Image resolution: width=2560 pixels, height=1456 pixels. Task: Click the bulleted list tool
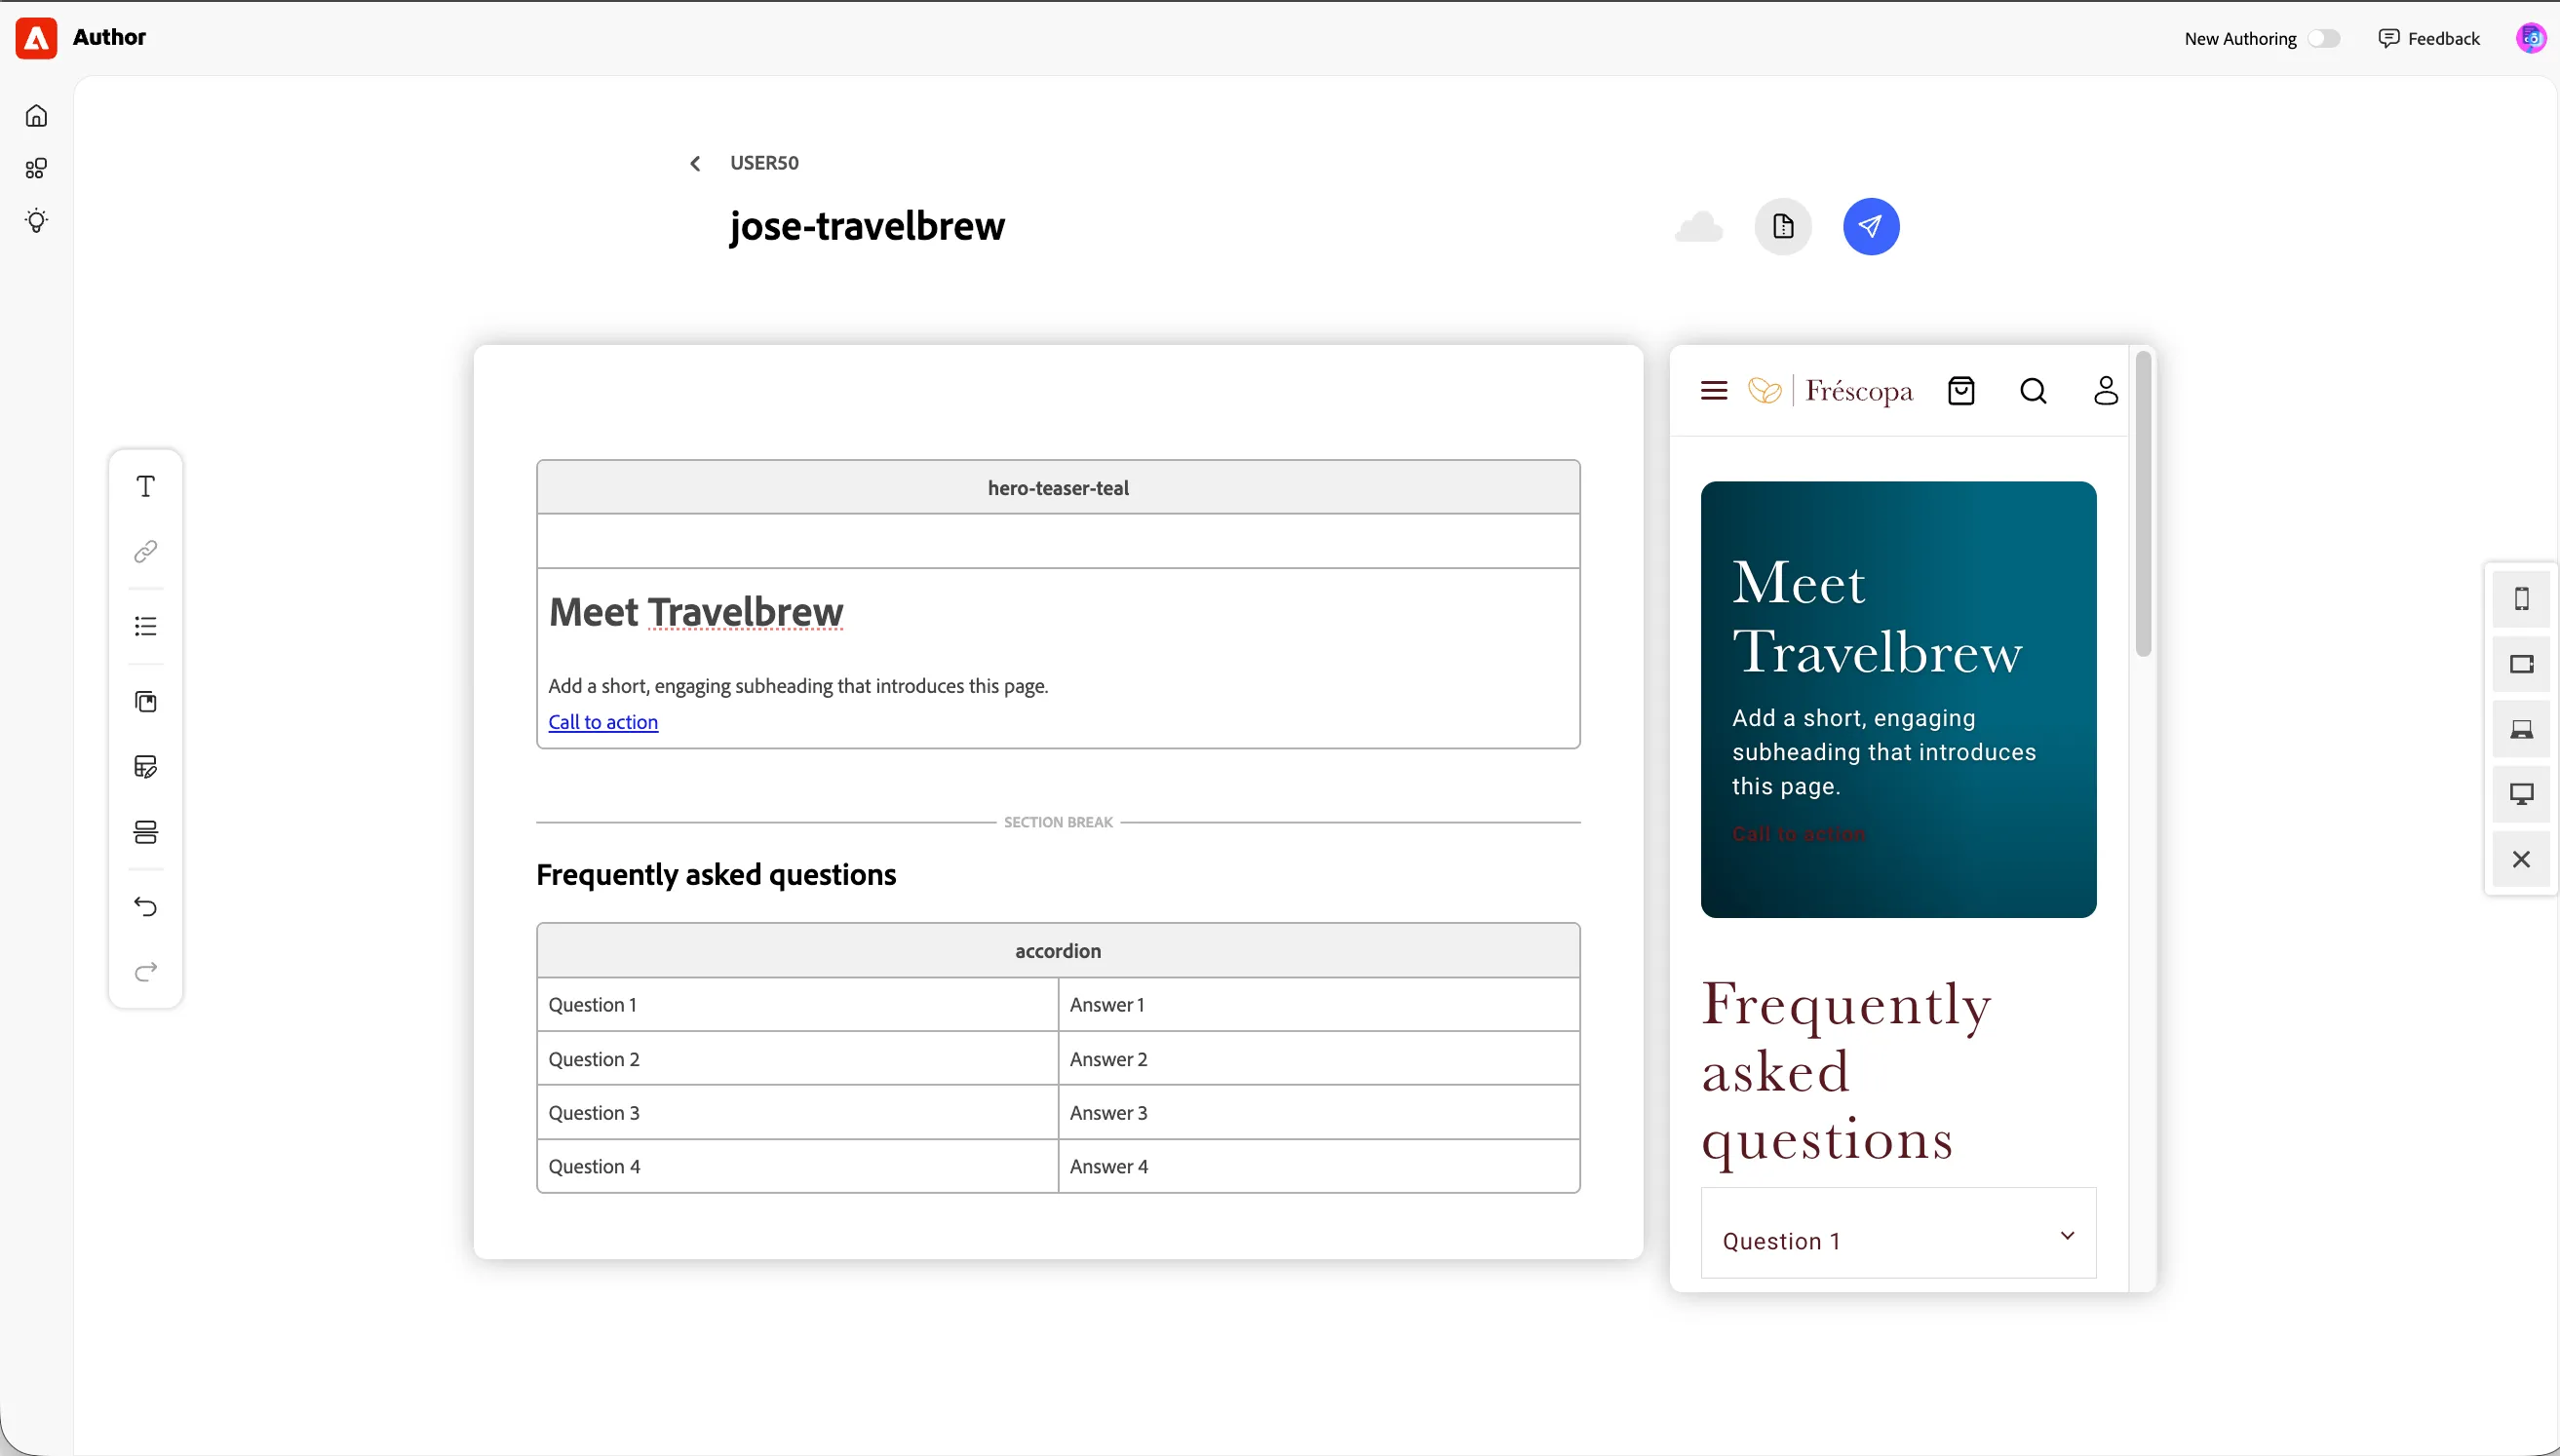pos(146,626)
